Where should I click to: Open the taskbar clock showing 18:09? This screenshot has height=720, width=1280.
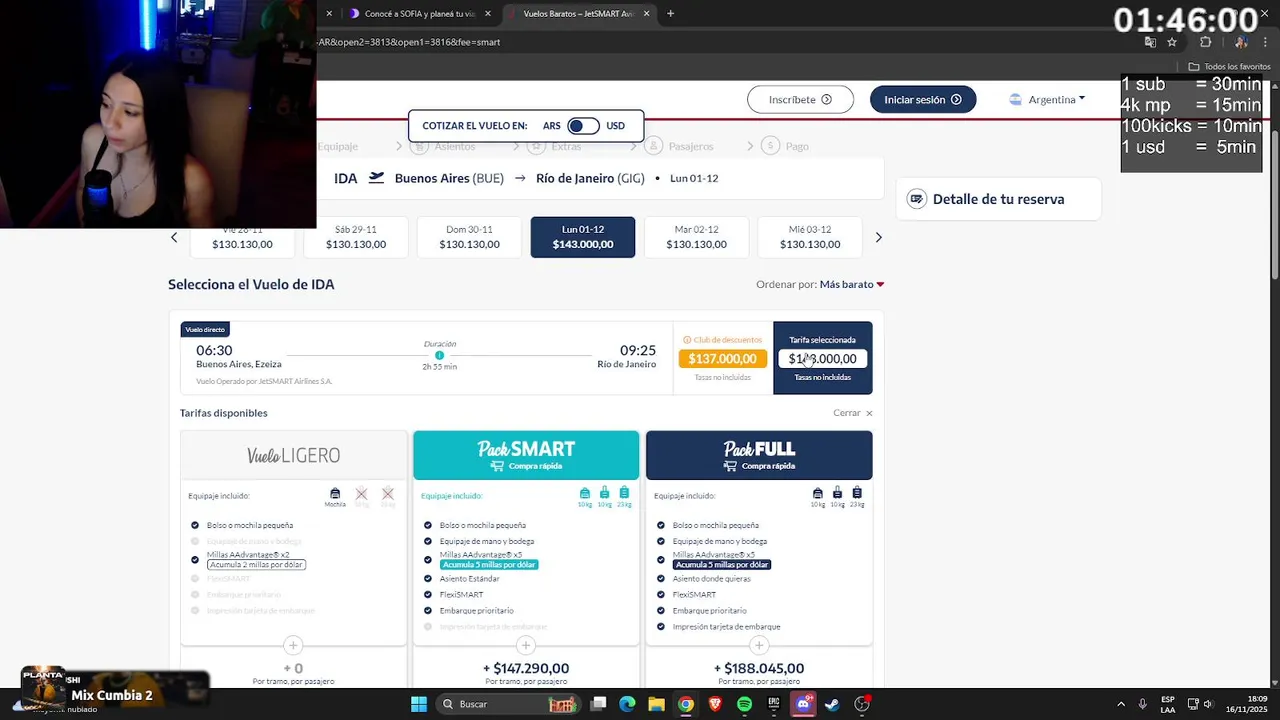(1247, 704)
